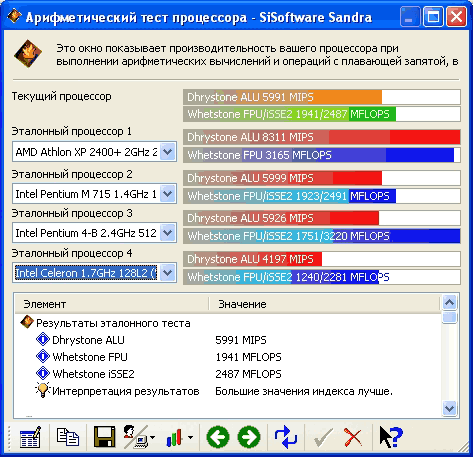Expand the AMD Athlon XP 2400+ dropdown
The image size is (473, 457).
point(167,152)
